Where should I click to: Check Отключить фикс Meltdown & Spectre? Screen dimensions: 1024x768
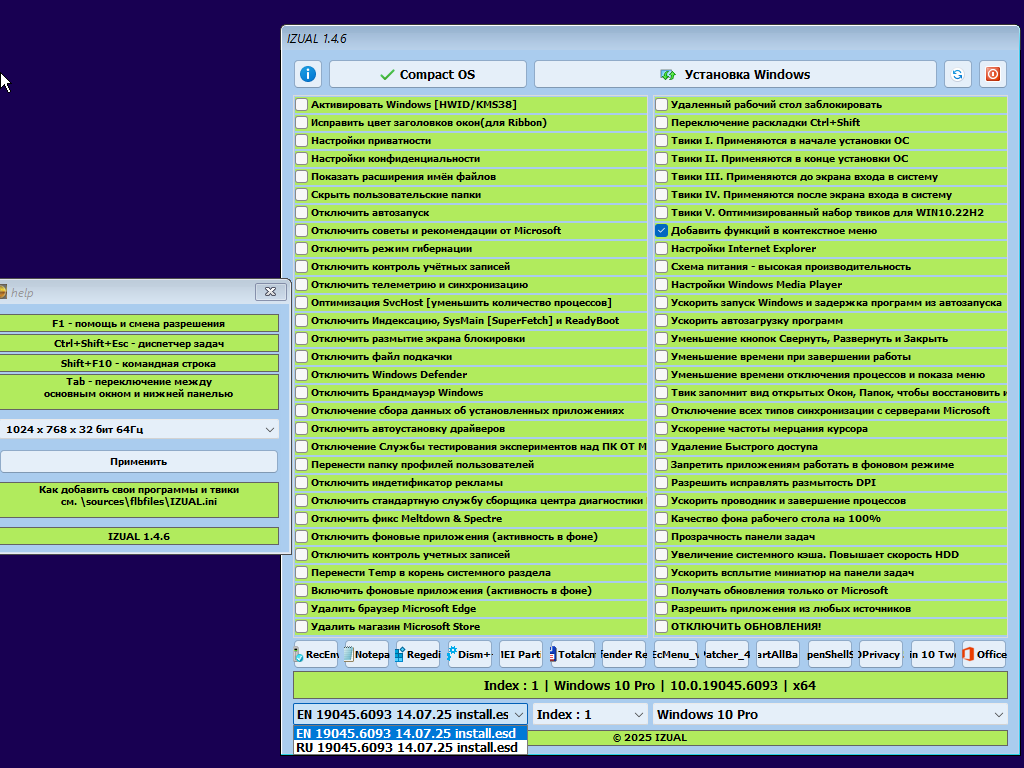(301, 519)
